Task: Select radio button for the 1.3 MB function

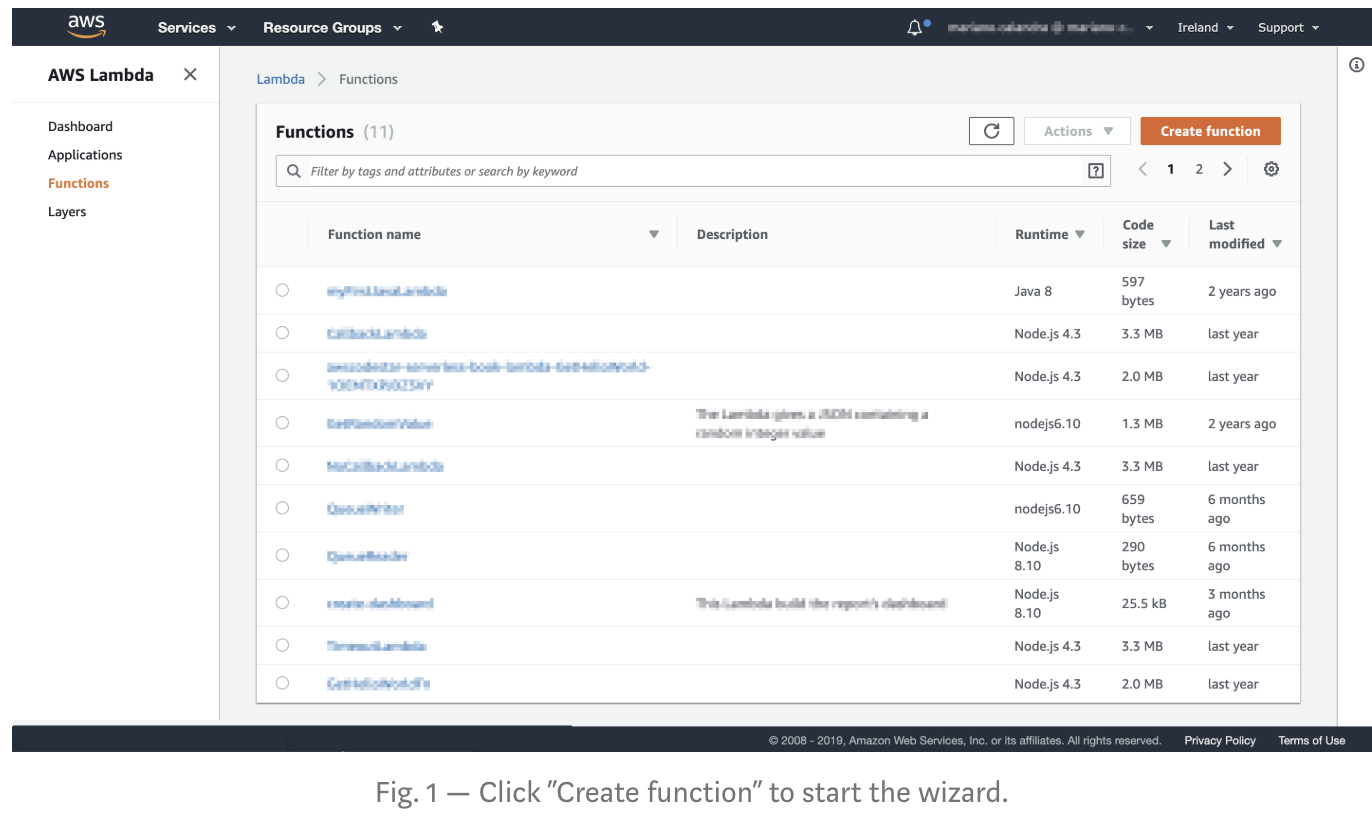Action: click(x=282, y=423)
